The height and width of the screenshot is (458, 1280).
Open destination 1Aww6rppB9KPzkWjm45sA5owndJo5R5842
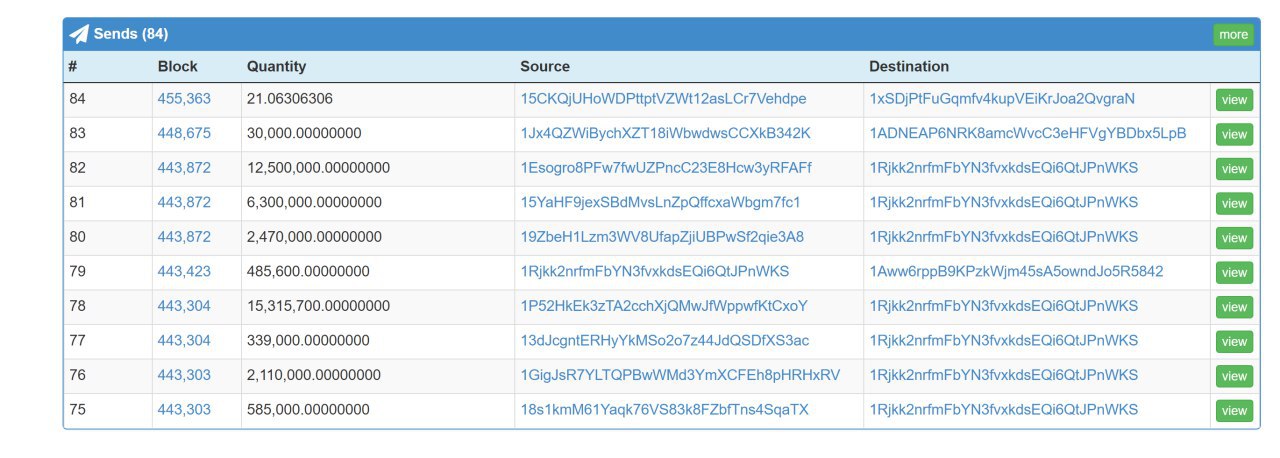click(1016, 271)
